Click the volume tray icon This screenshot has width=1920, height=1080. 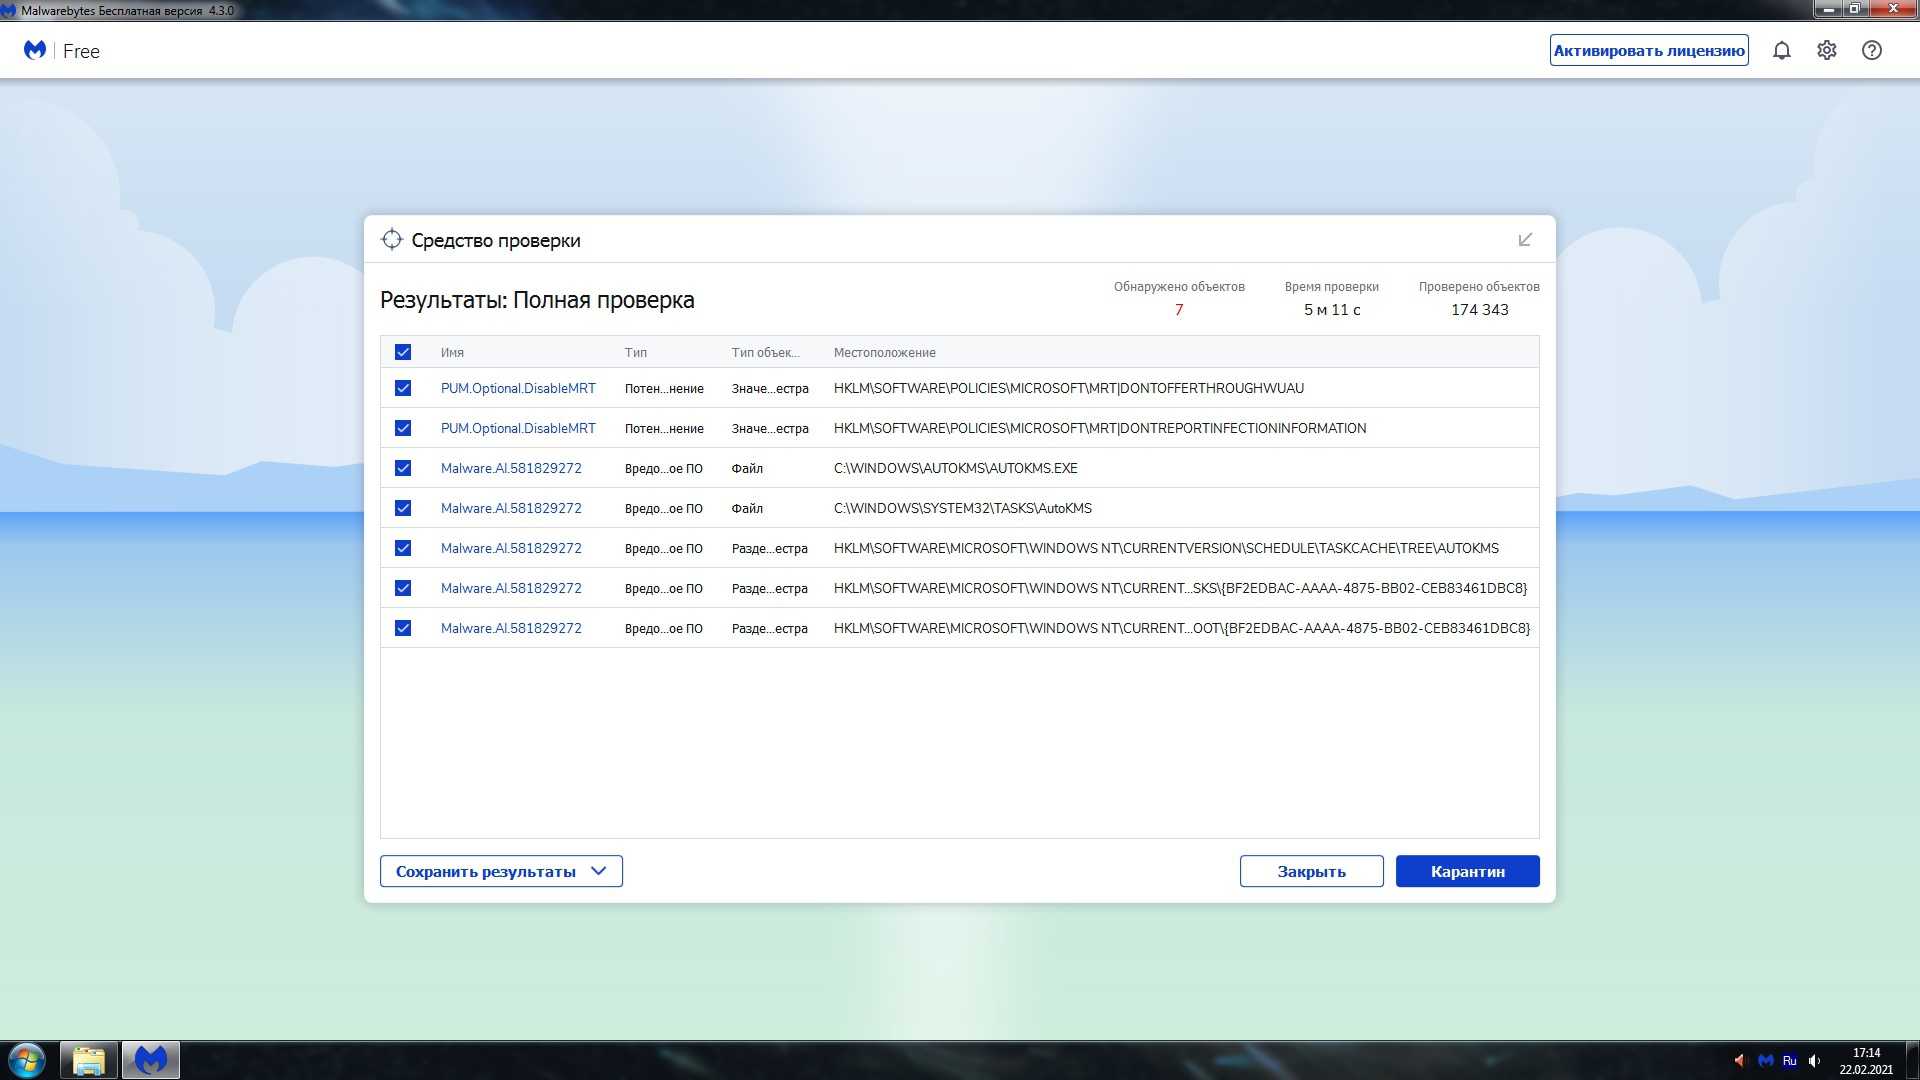(x=1814, y=1061)
